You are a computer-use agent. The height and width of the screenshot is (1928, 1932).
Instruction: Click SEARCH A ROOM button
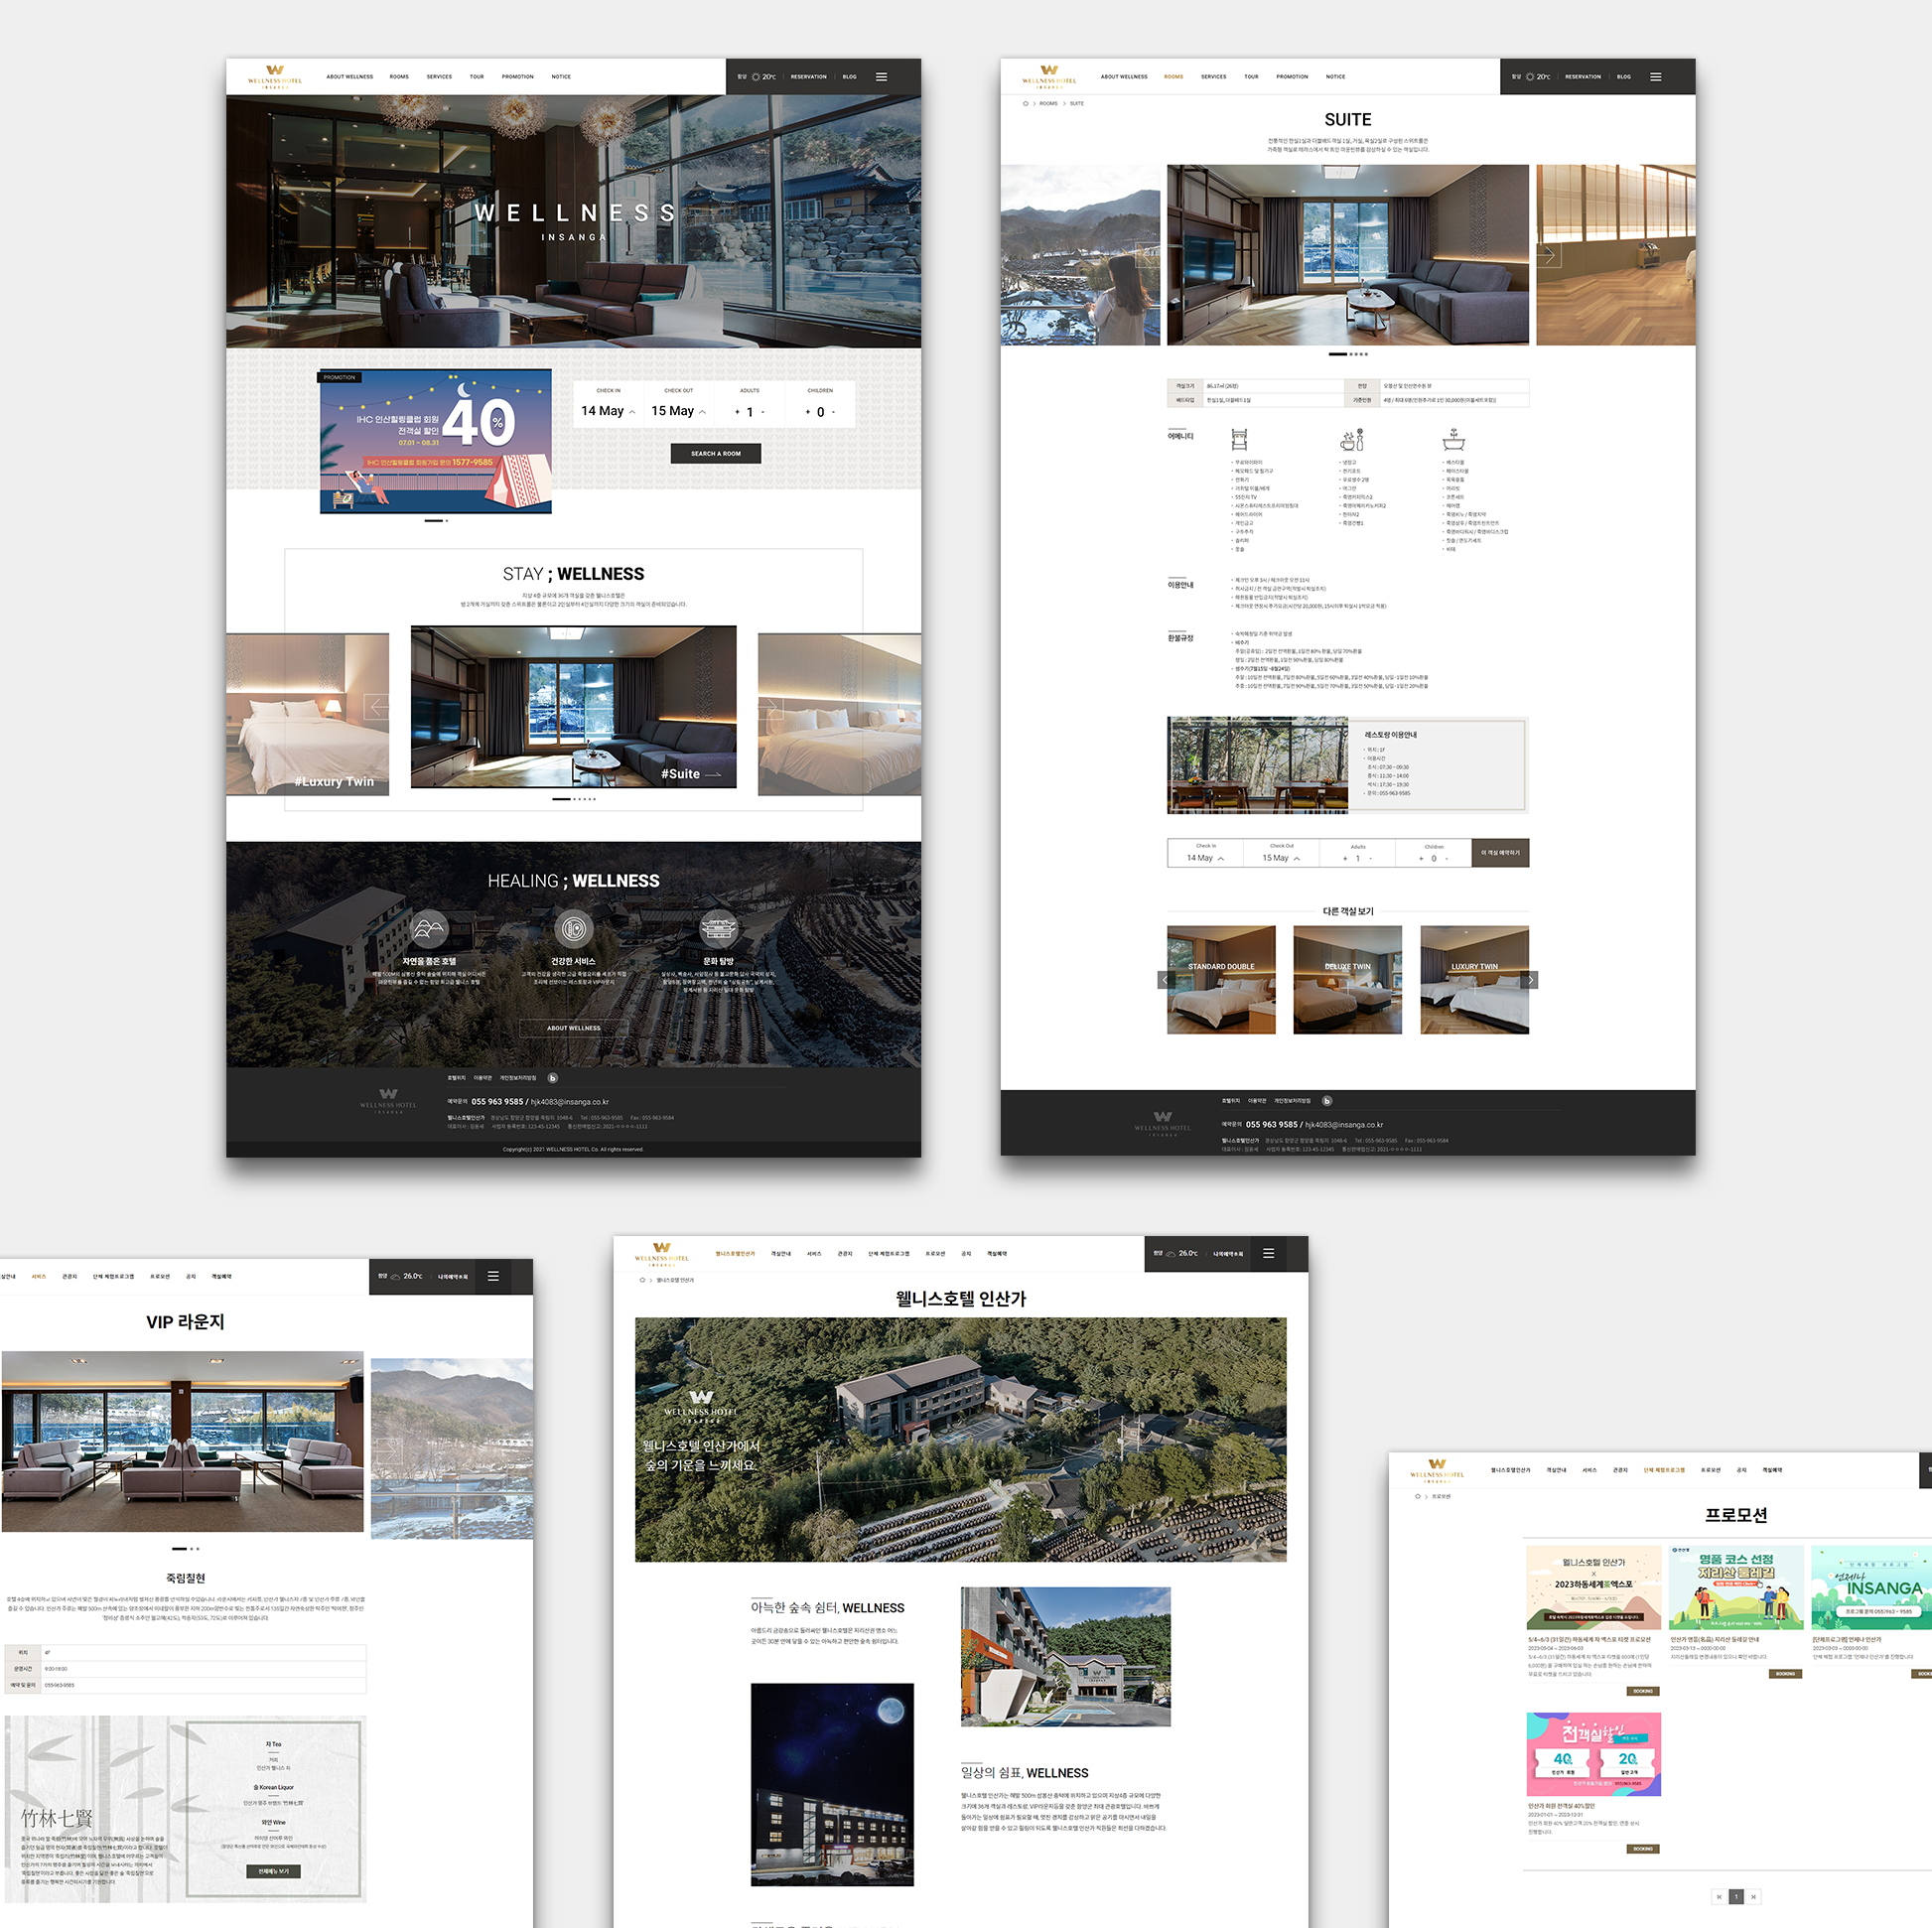point(716,453)
